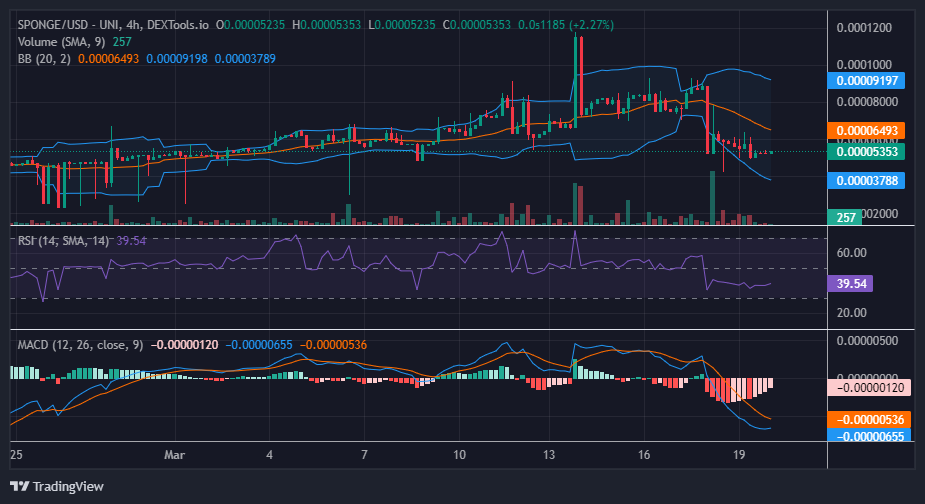This screenshot has height=504, width=925.
Task: Click date label 16 on time axis
Action: 644,455
